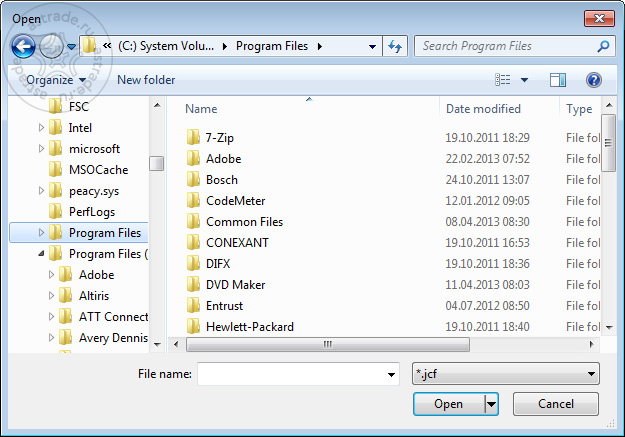Change view using the views icon
625x437 pixels.
(x=503, y=80)
